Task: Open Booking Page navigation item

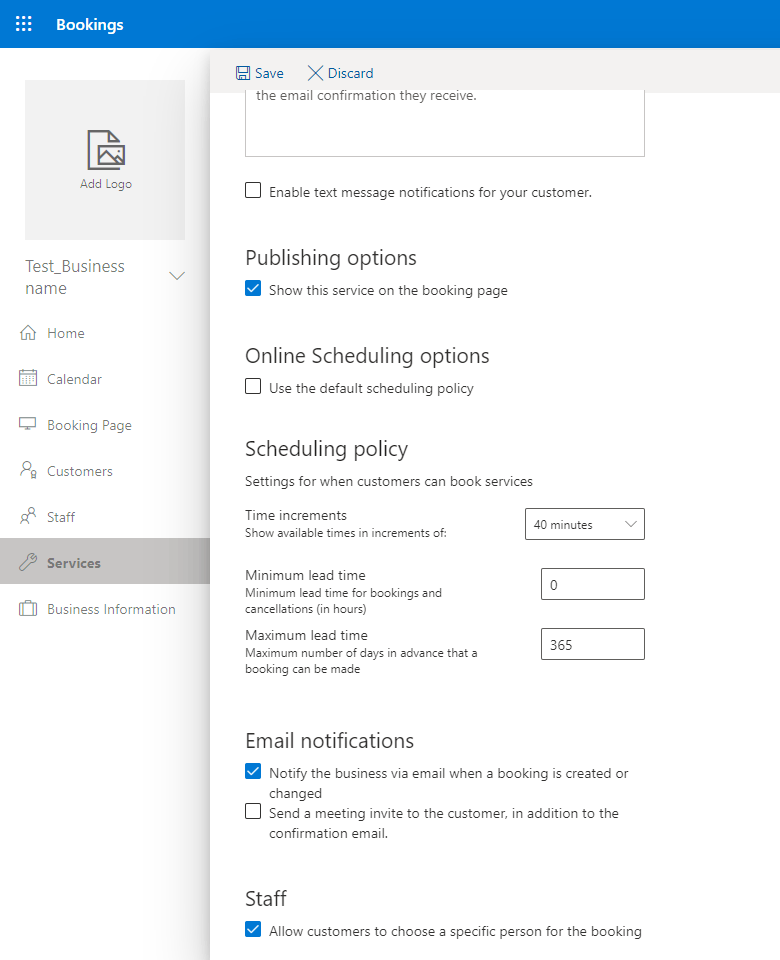Action: (105, 425)
